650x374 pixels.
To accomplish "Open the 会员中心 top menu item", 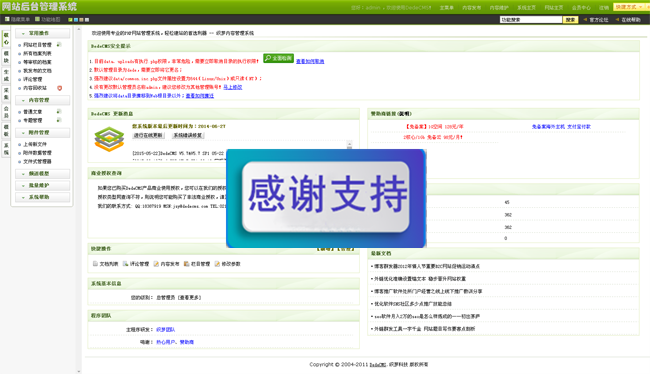I will coord(581,7).
